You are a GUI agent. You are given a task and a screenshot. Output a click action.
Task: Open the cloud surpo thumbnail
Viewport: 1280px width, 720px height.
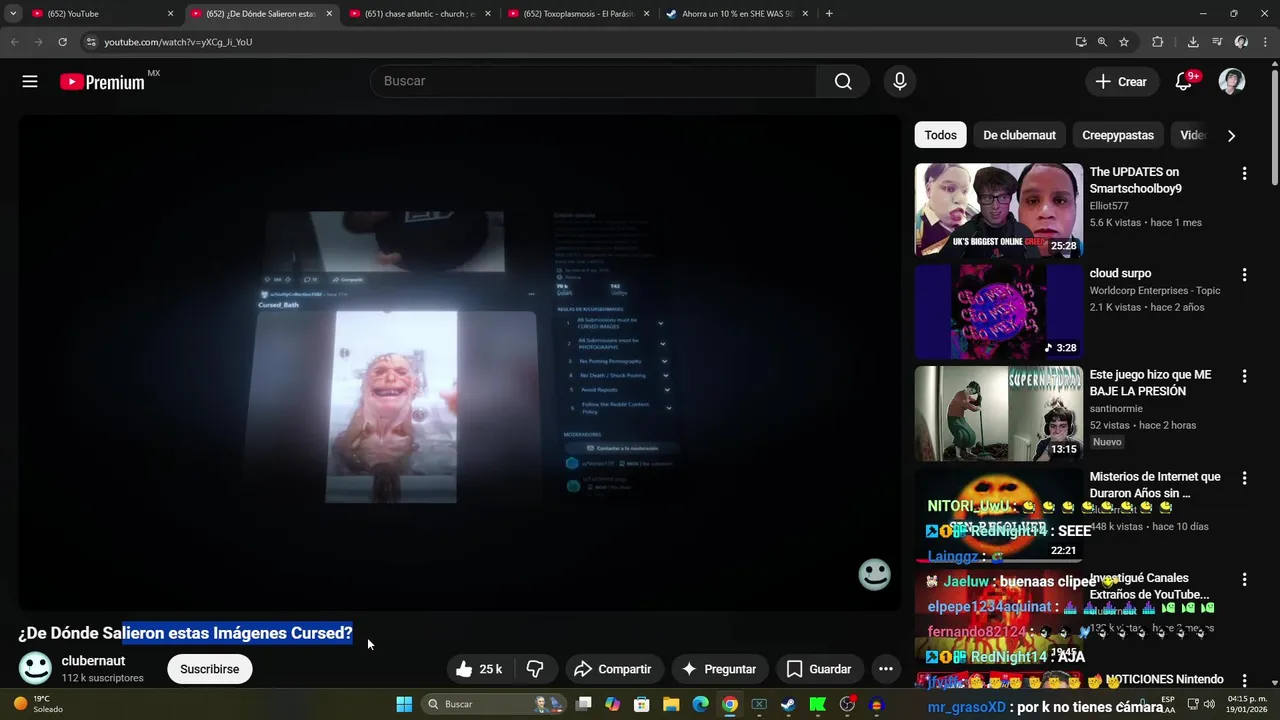point(998,311)
